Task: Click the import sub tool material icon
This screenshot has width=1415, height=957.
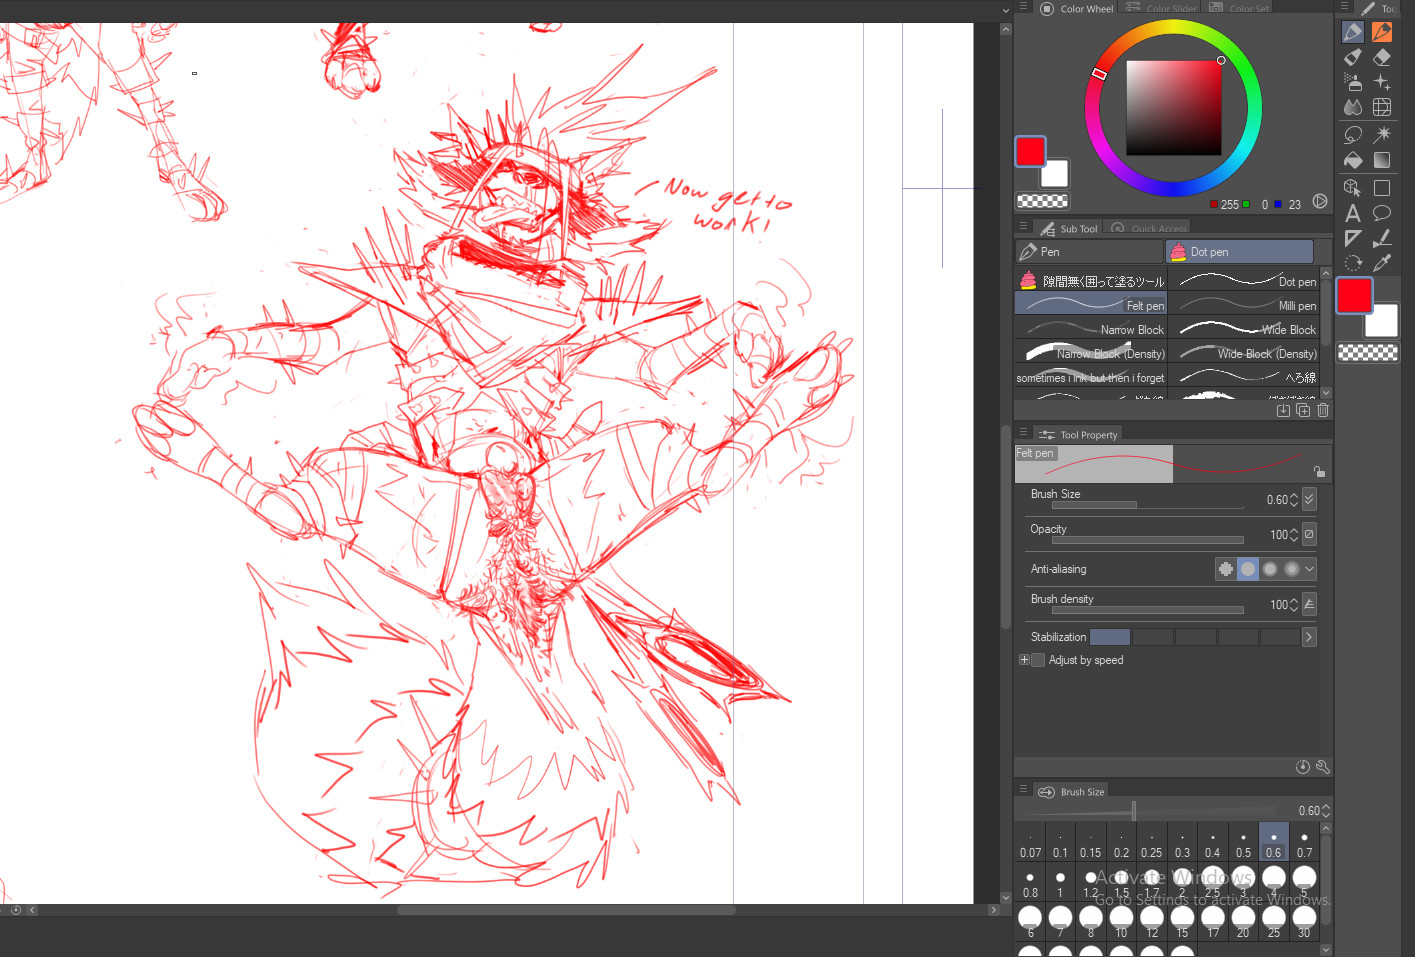Action: pos(1283,410)
